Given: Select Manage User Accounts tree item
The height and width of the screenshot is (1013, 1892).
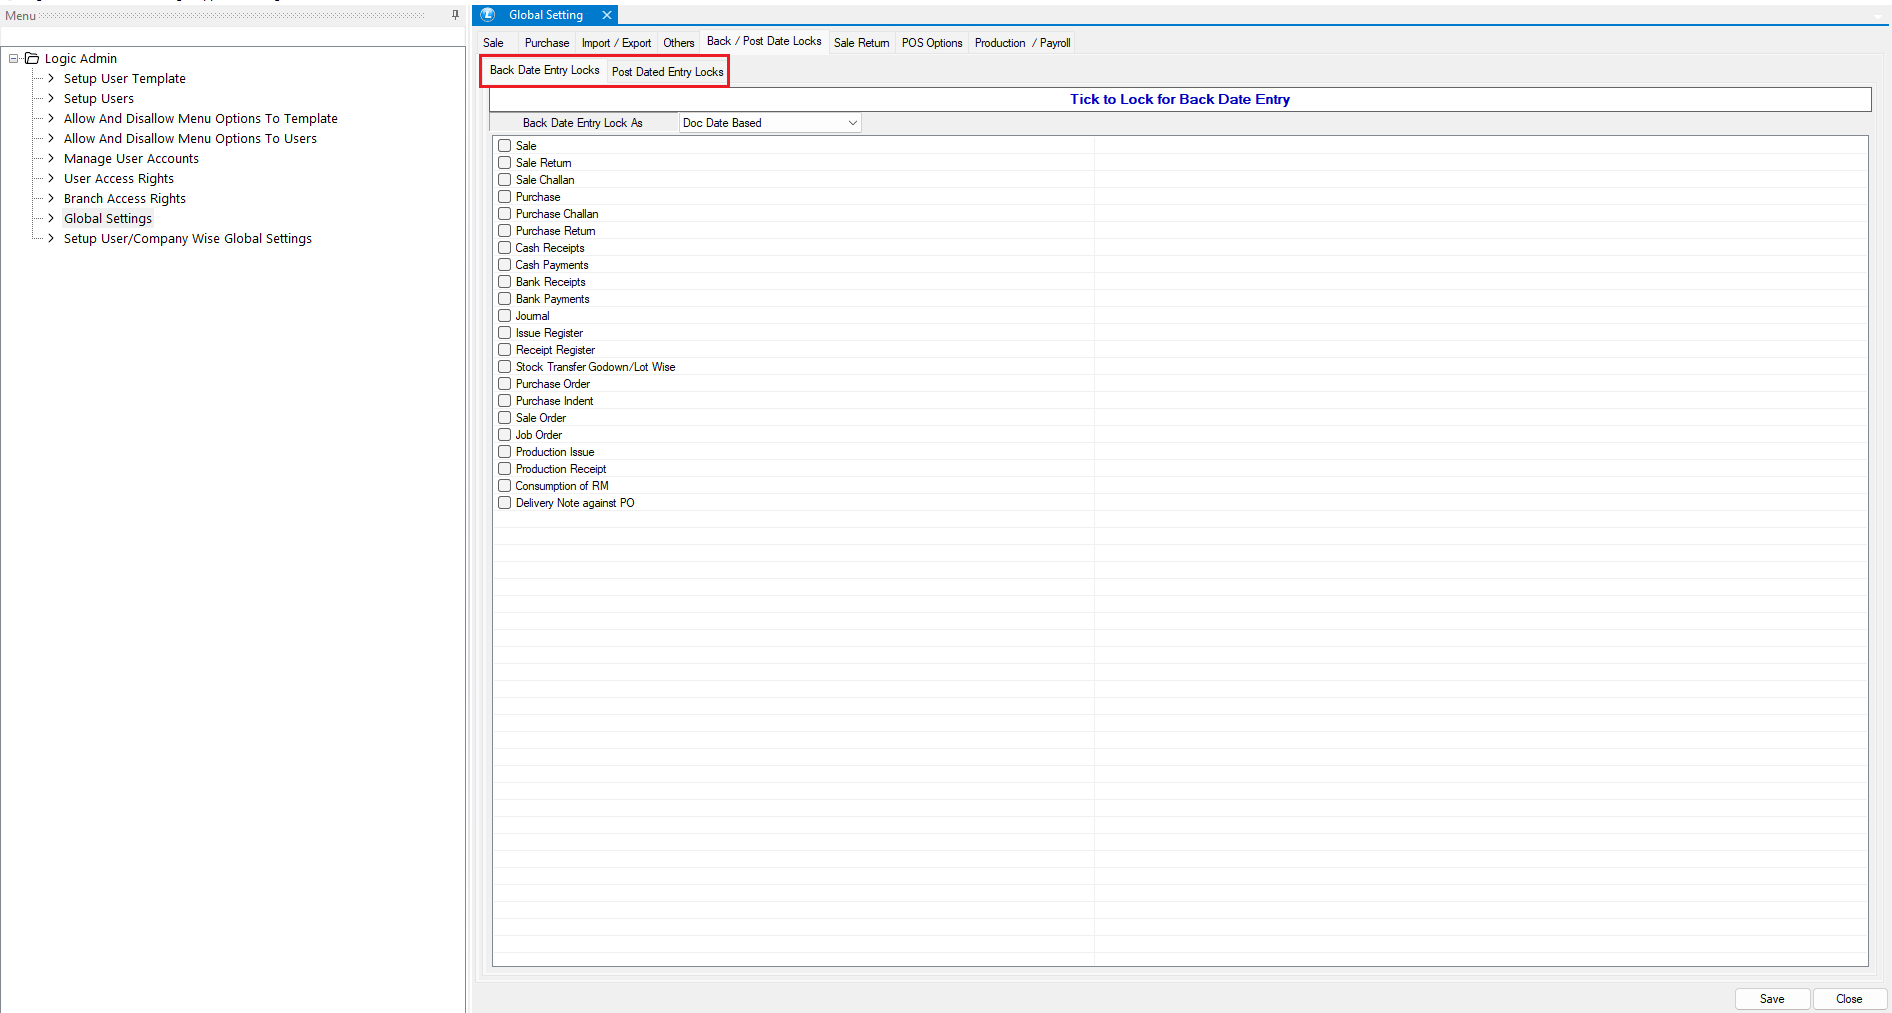Looking at the screenshot, I should [131, 159].
